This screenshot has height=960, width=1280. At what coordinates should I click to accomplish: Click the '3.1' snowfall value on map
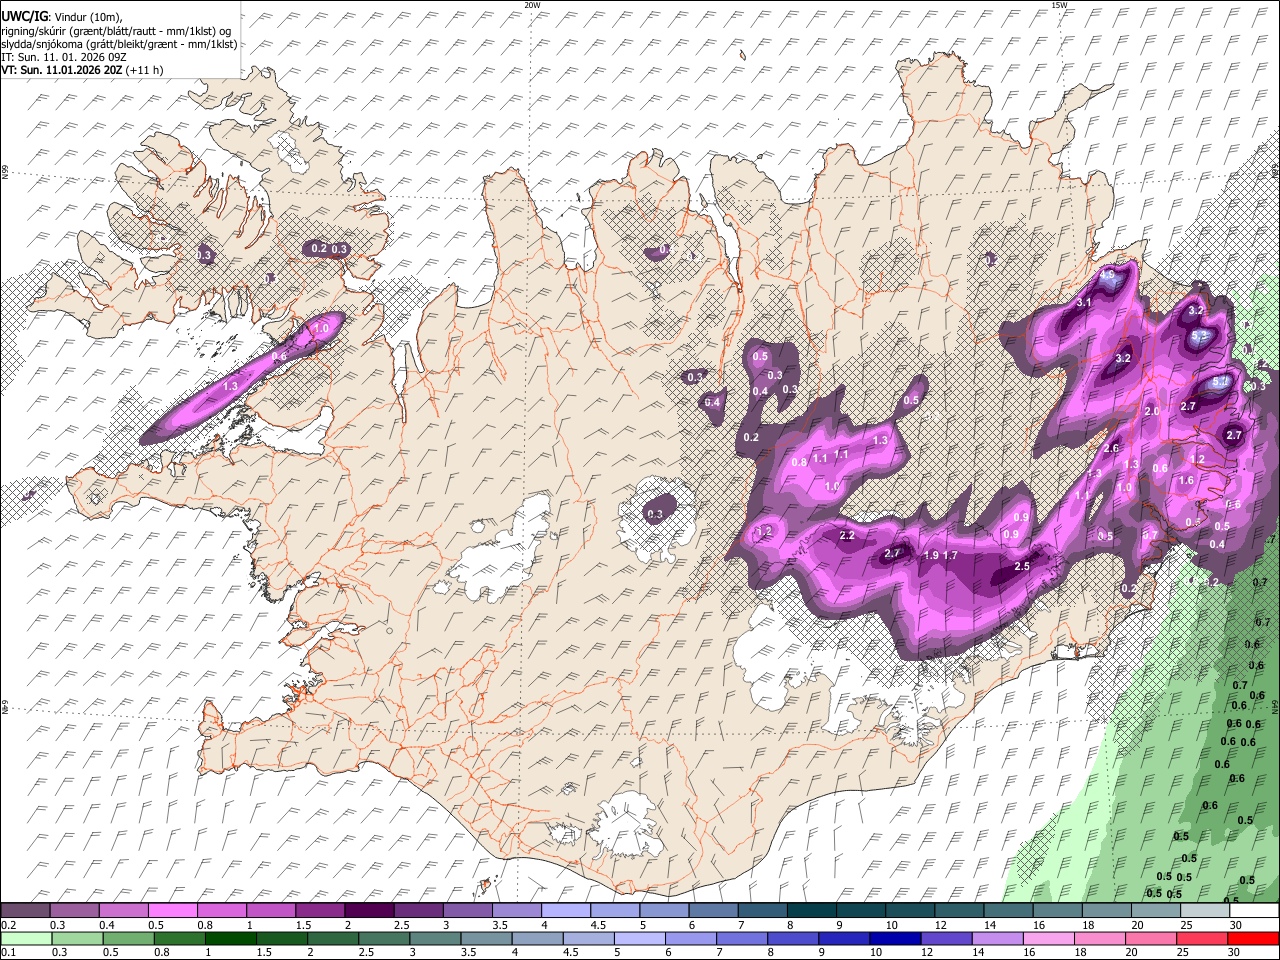tap(1084, 302)
